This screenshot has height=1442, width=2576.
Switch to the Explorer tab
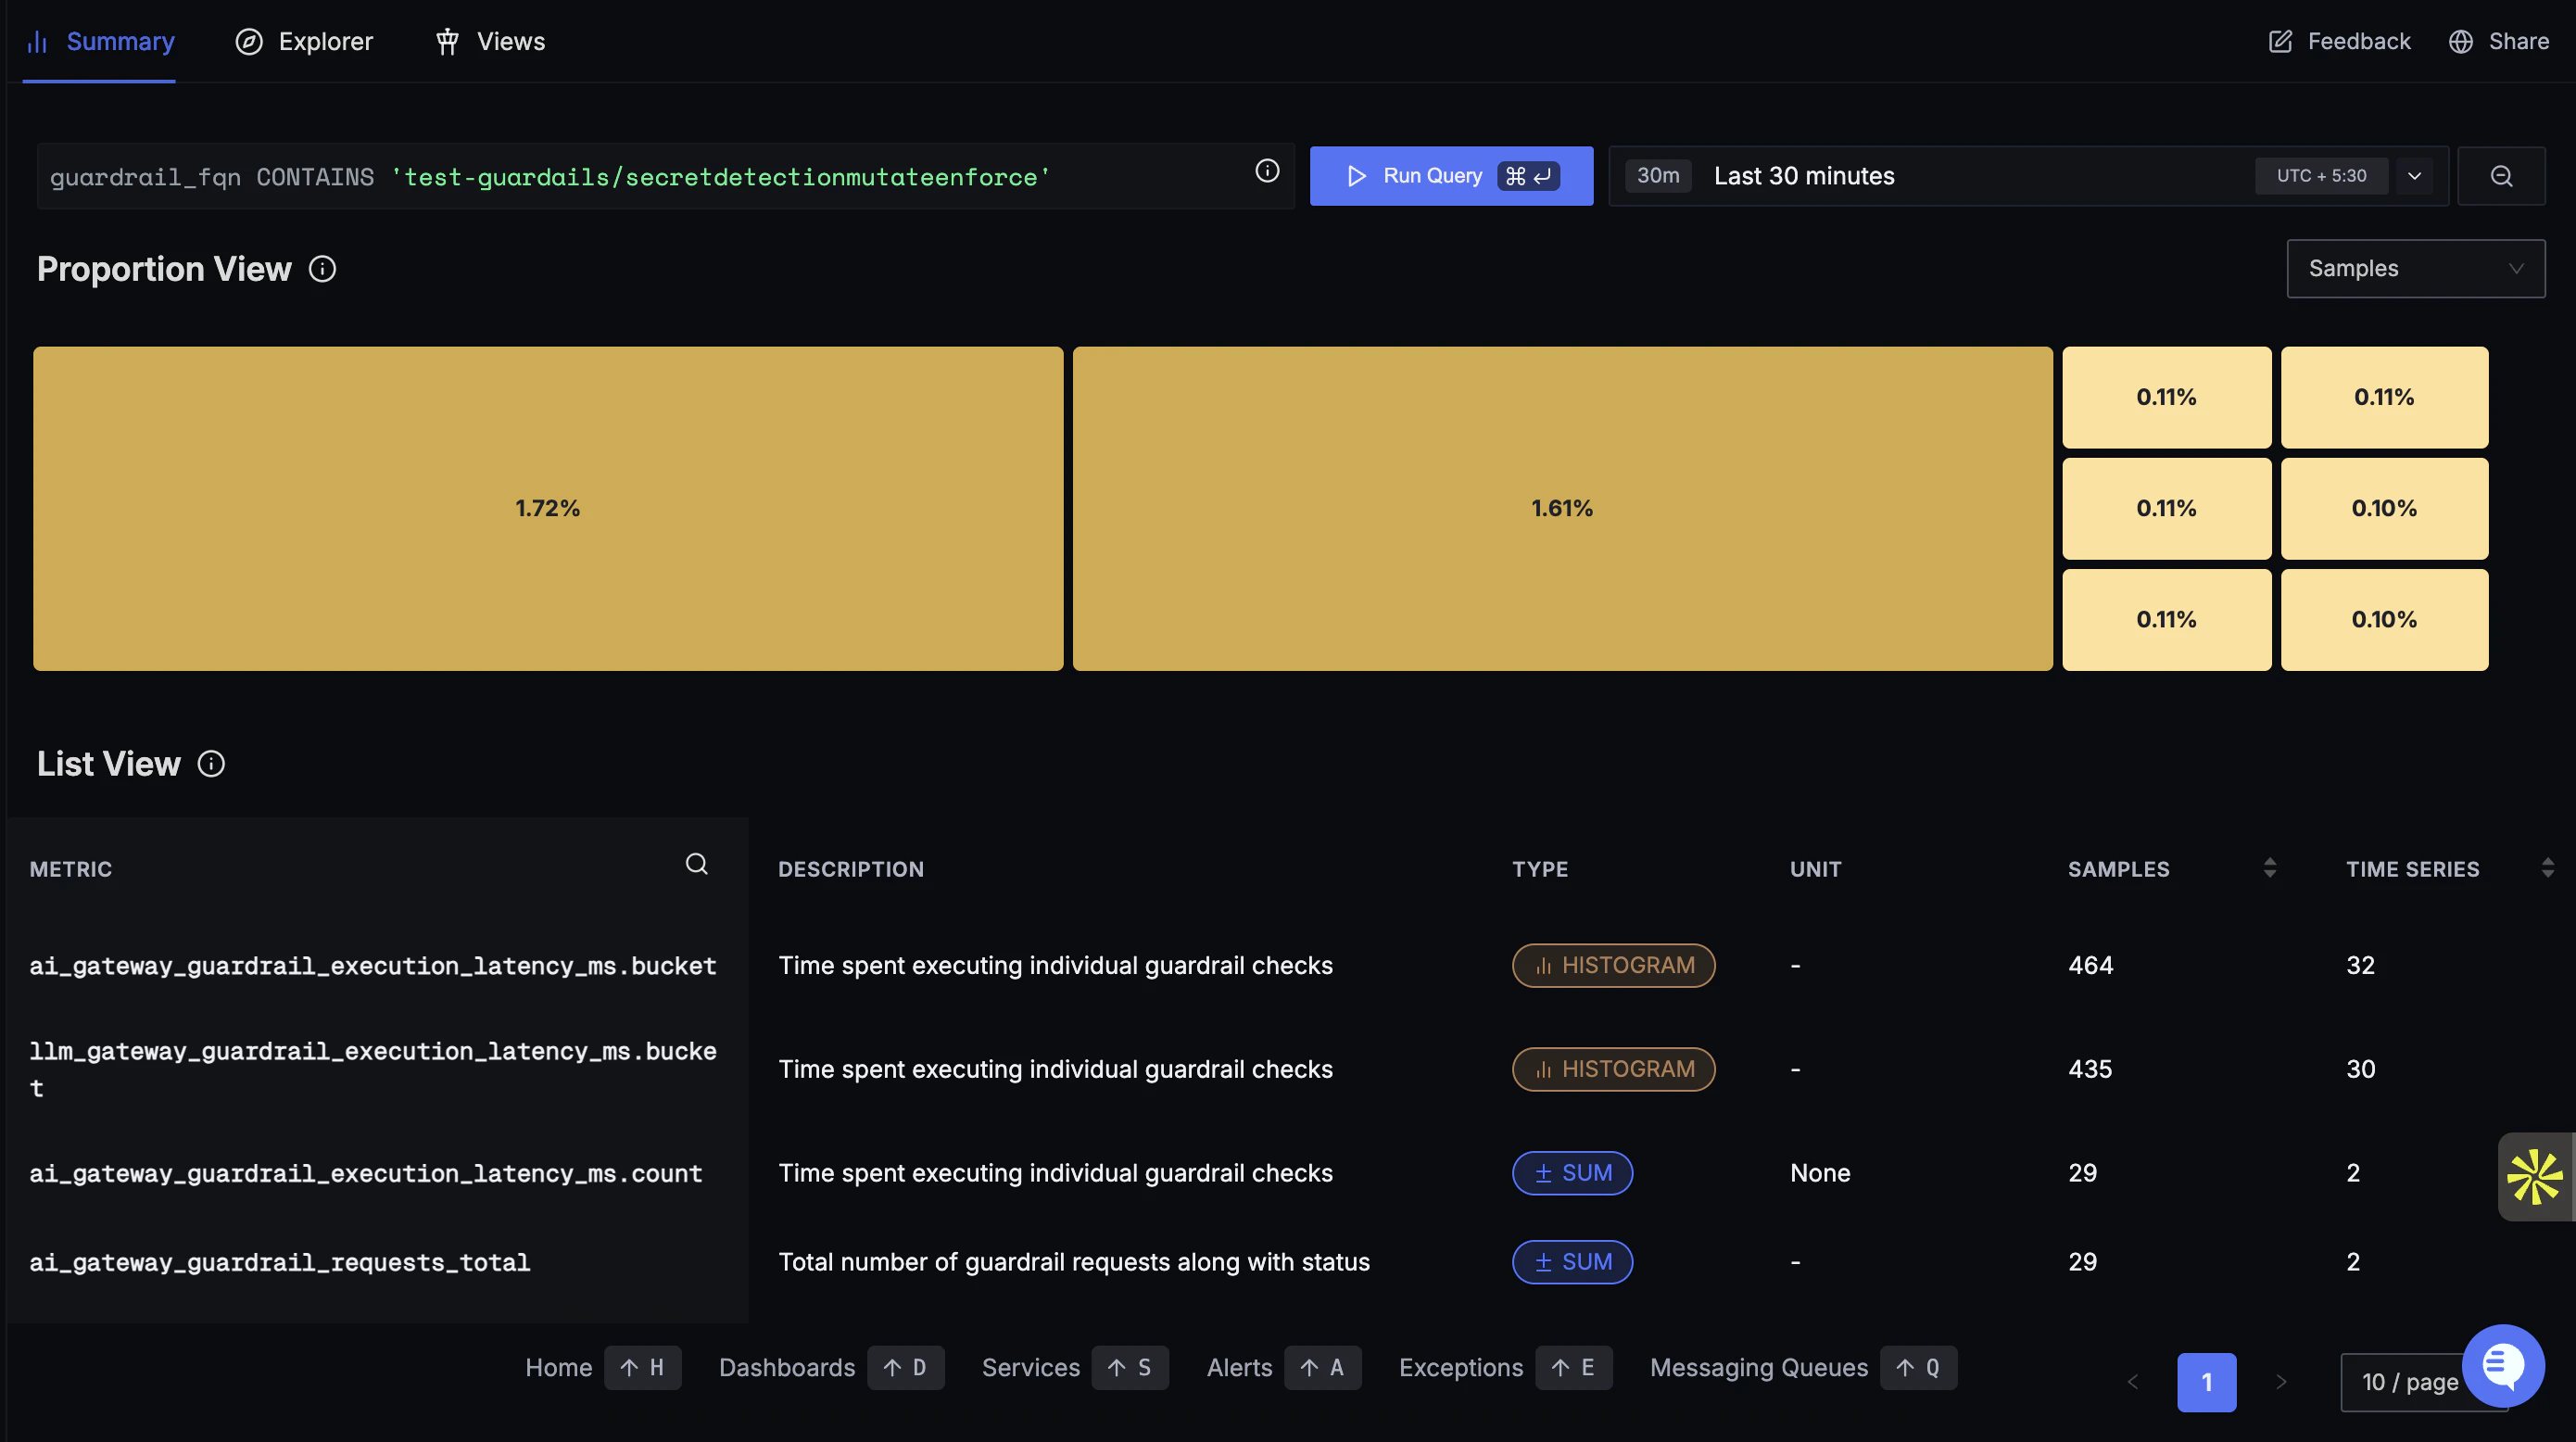tap(304, 41)
